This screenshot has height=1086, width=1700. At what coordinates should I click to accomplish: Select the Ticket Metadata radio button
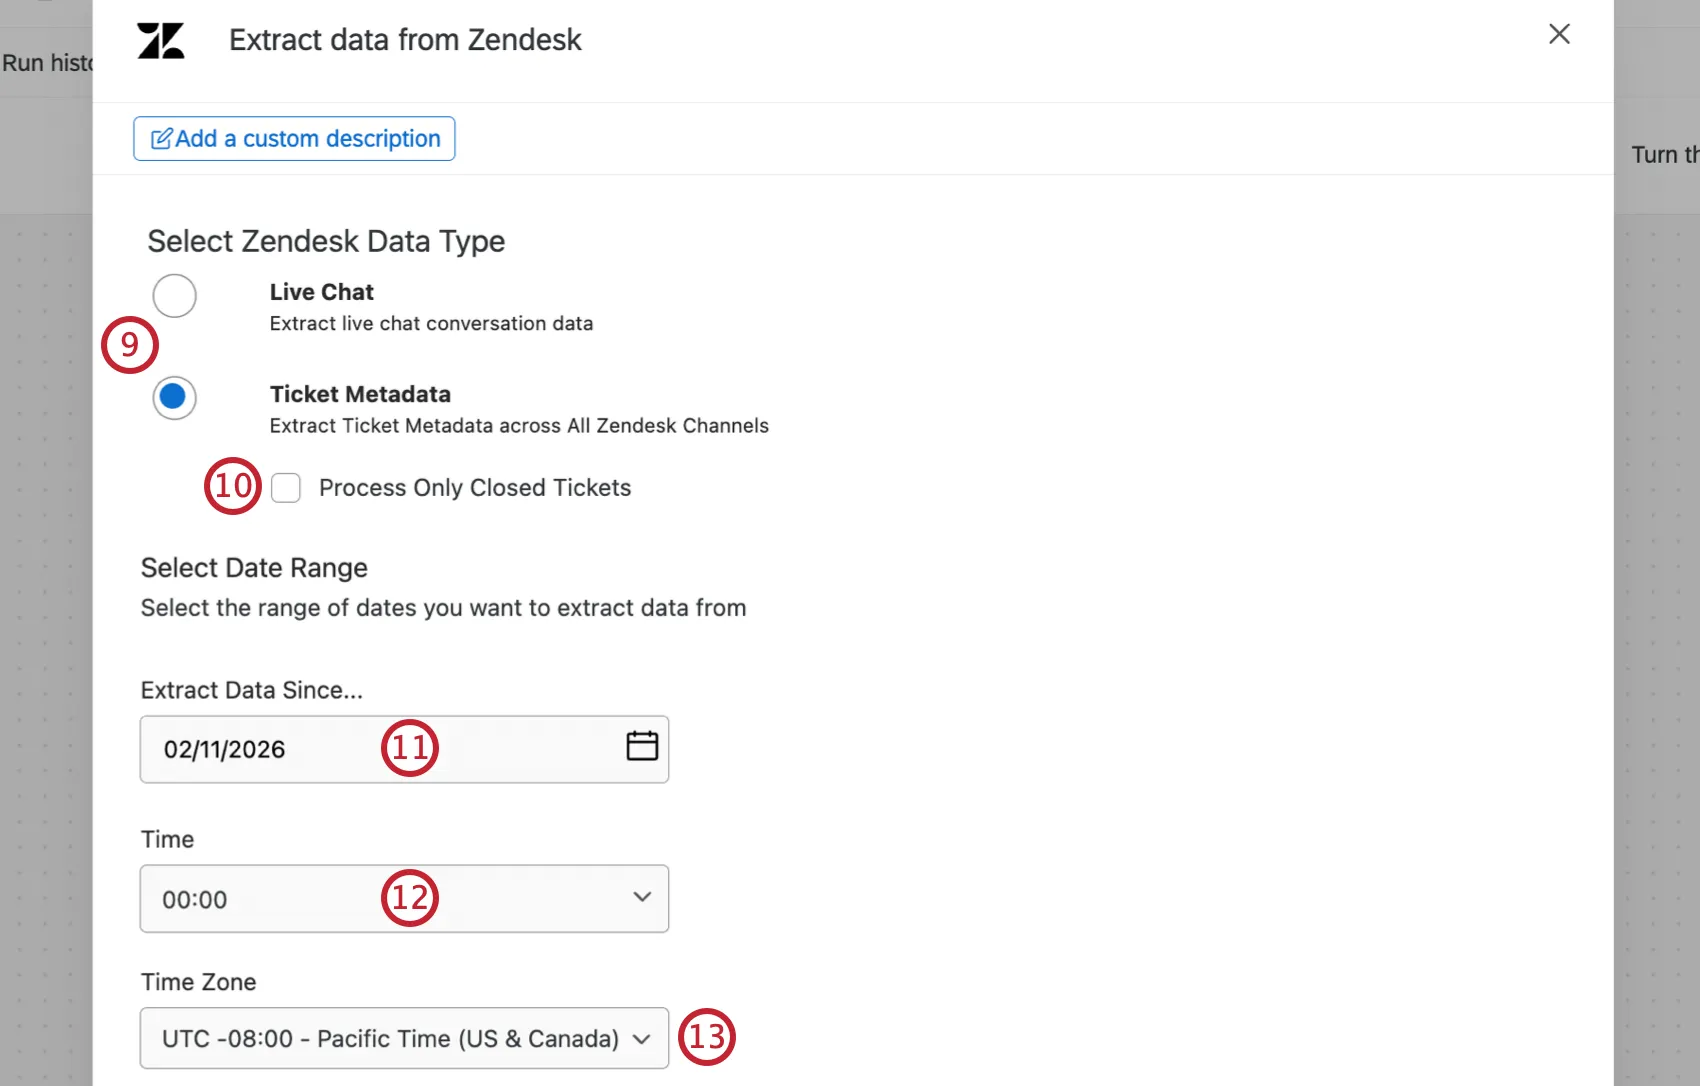[x=174, y=397]
